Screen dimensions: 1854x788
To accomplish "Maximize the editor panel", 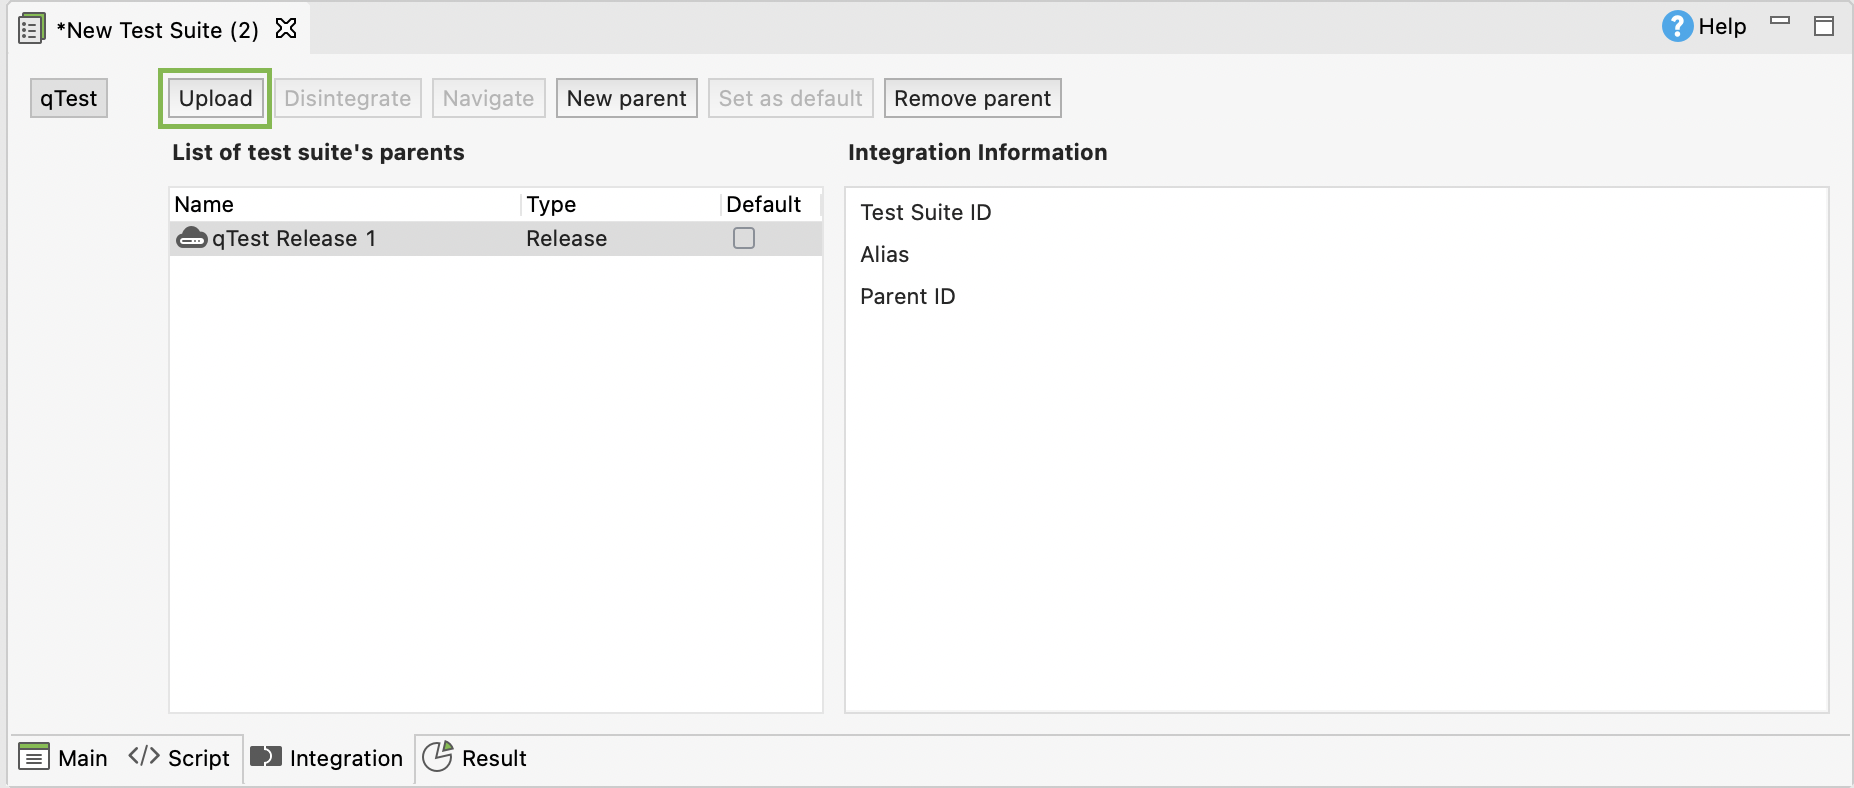I will tap(1824, 27).
